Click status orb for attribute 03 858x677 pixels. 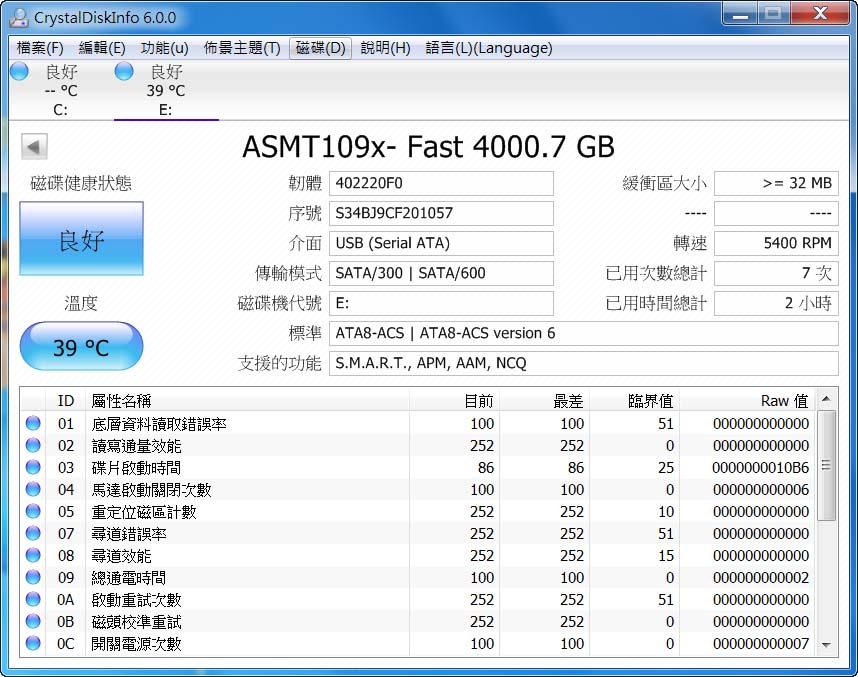[33, 467]
